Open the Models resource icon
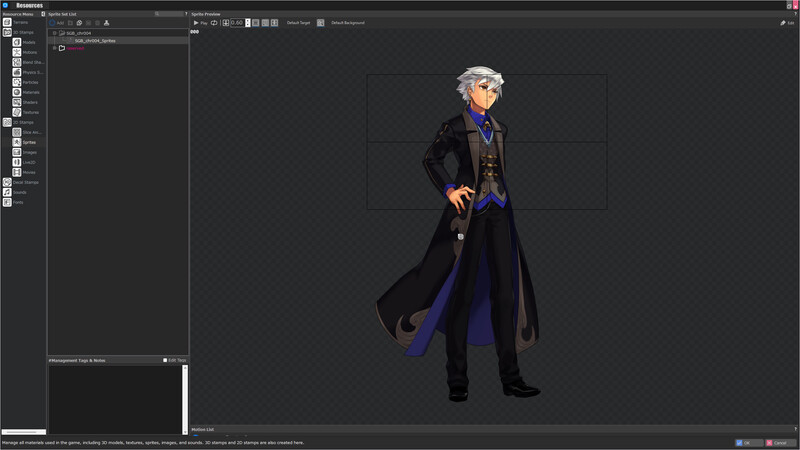 pos(17,42)
